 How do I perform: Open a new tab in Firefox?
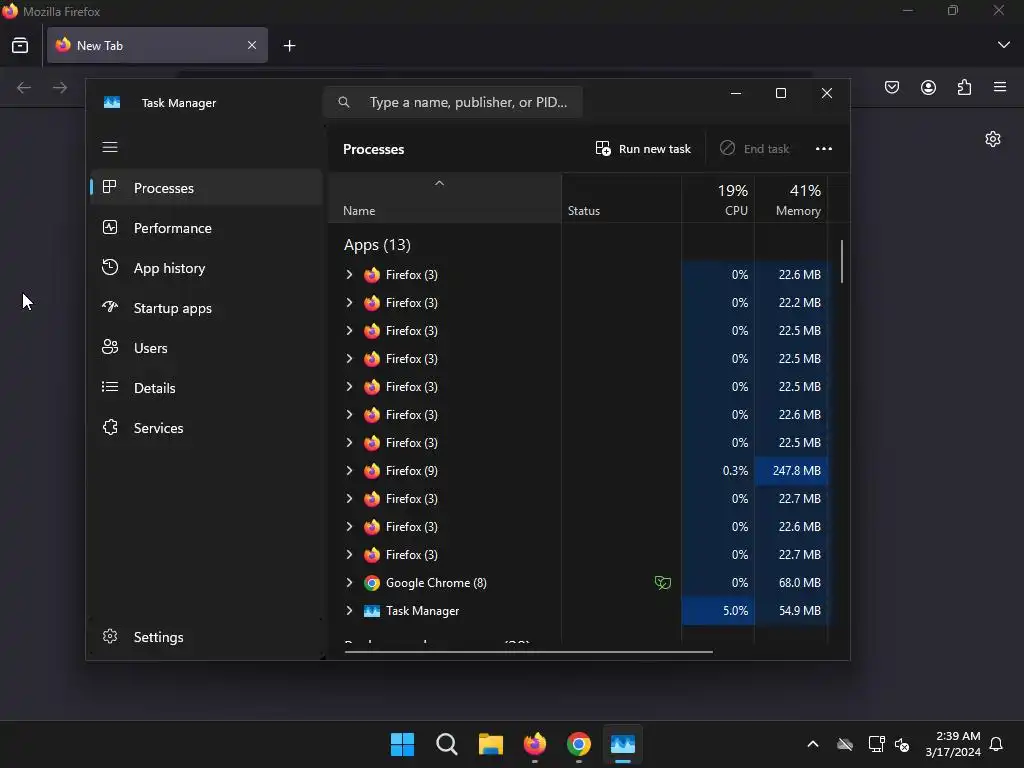pos(289,45)
